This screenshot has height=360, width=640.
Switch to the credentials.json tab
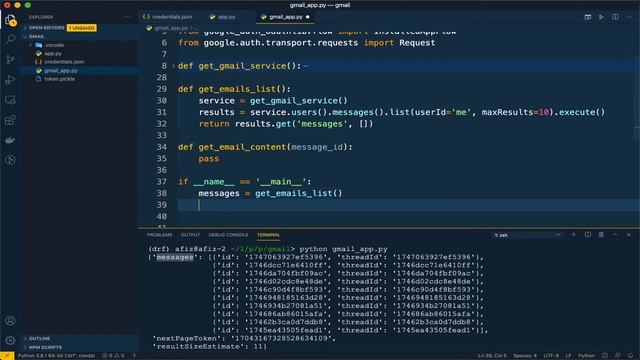[x=167, y=17]
